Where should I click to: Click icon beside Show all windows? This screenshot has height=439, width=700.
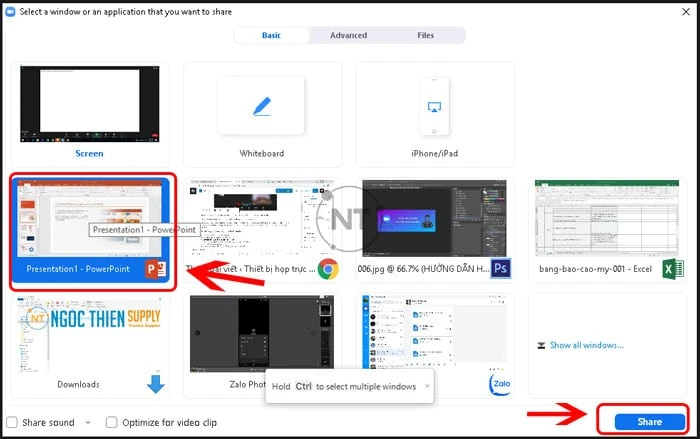coord(541,345)
